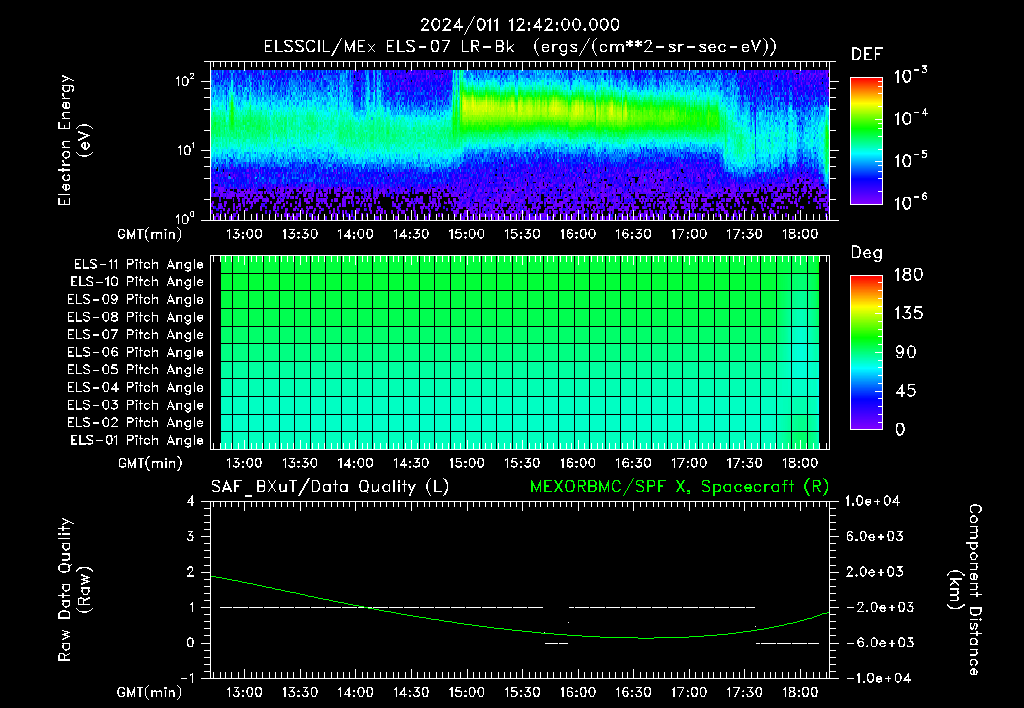
Task: Click the green MEXORBMC/SPF X, Spacecraft (R) heading
Action: pos(679,487)
